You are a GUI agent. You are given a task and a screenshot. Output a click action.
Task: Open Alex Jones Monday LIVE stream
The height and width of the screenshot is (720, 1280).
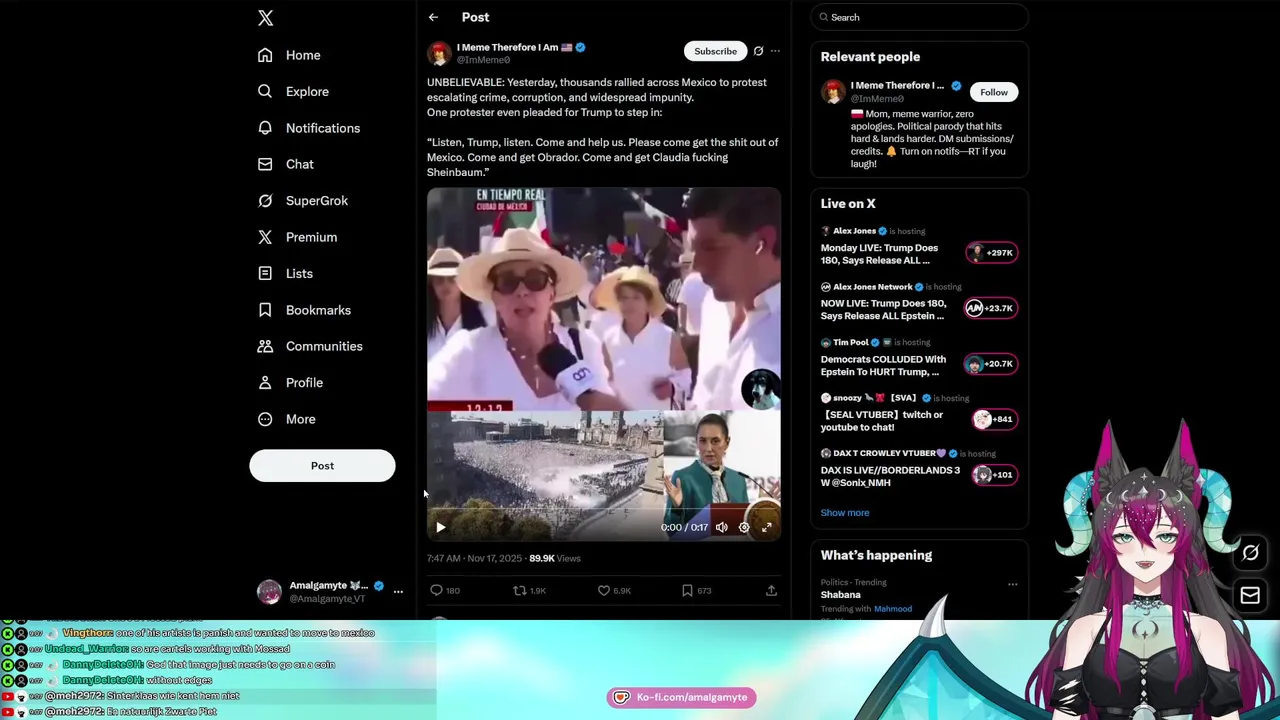tap(879, 254)
